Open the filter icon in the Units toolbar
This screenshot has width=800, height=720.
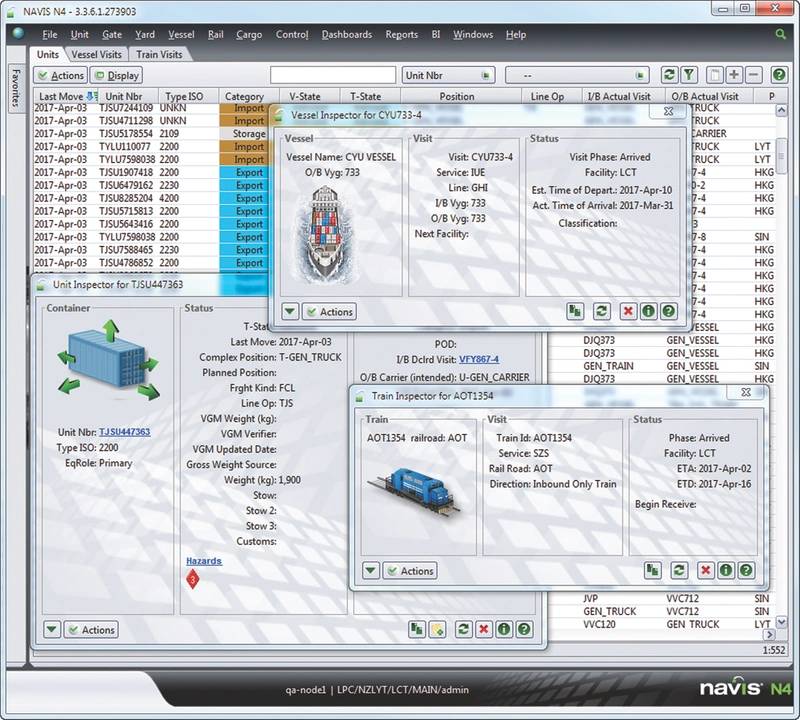pos(687,74)
